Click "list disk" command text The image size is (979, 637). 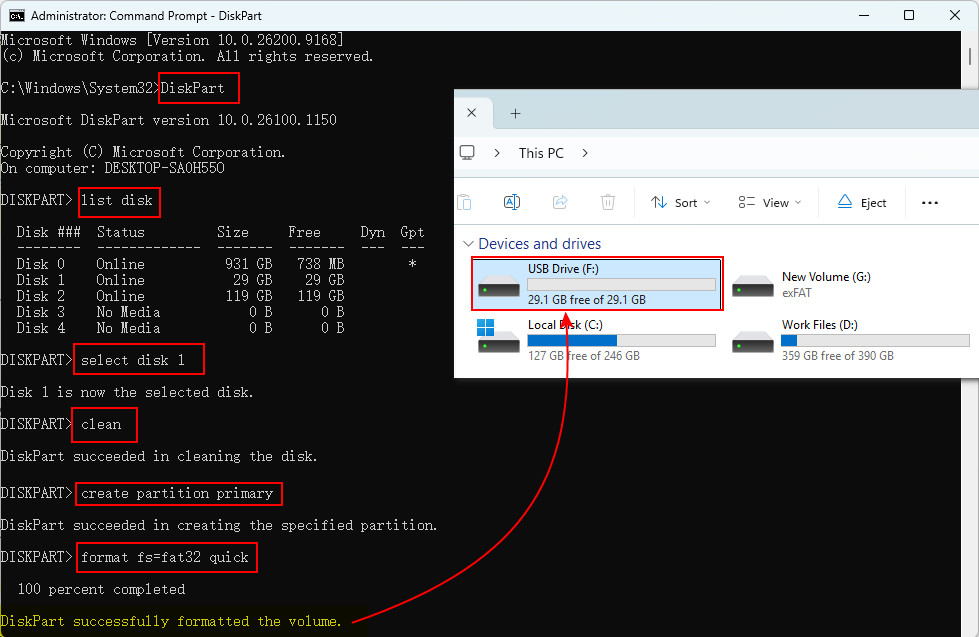(x=117, y=200)
